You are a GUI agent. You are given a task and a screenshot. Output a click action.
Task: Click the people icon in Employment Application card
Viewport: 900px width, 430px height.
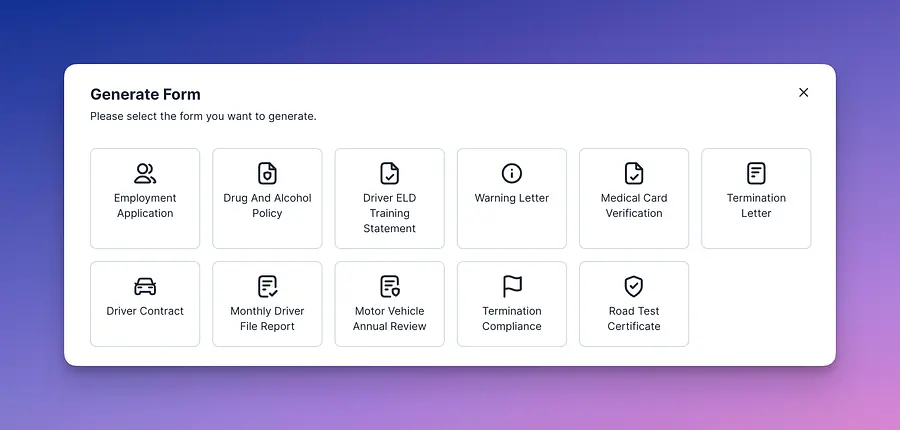[x=145, y=173]
